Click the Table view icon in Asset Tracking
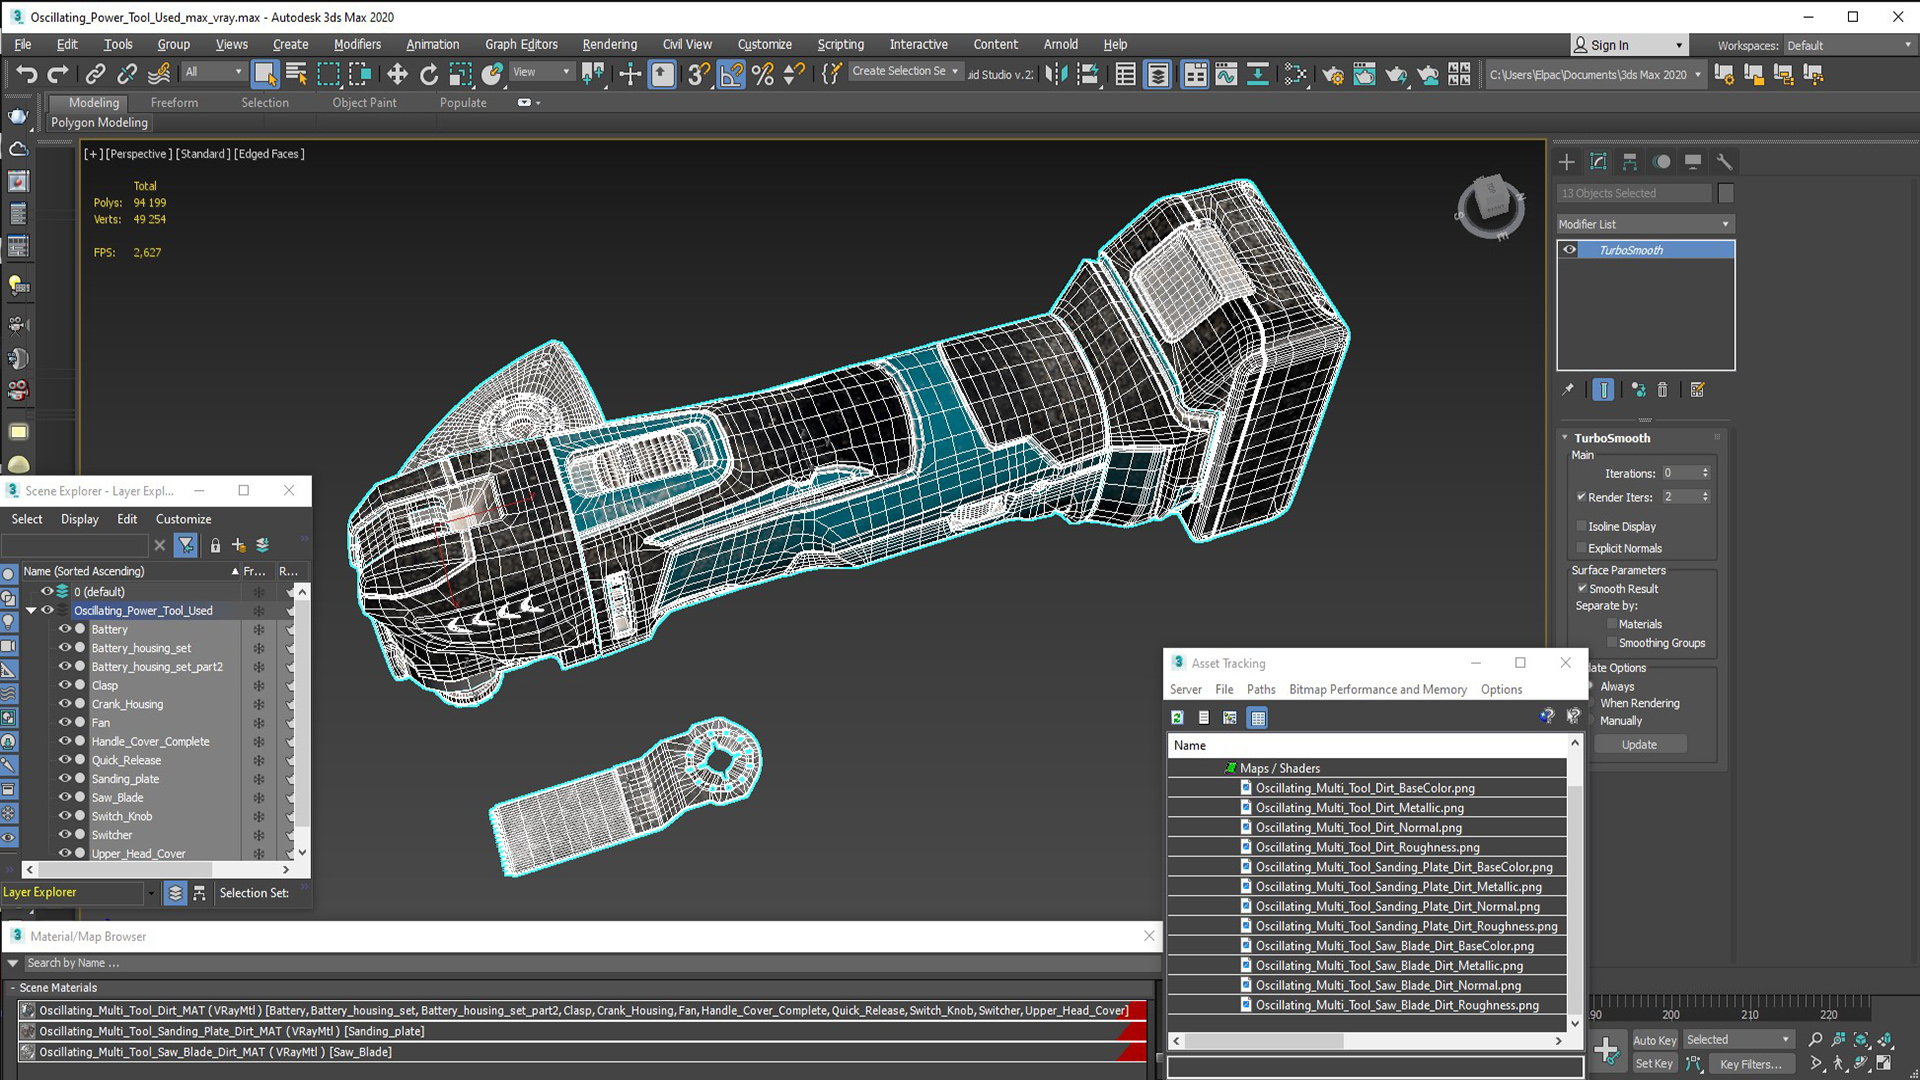Image resolution: width=1920 pixels, height=1080 pixels. tap(1258, 718)
